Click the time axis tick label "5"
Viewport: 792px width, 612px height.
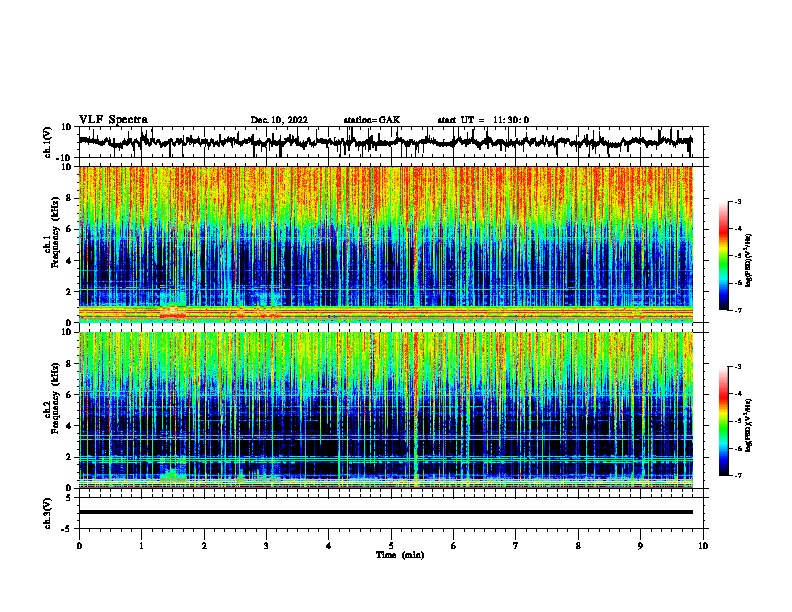tap(391, 546)
